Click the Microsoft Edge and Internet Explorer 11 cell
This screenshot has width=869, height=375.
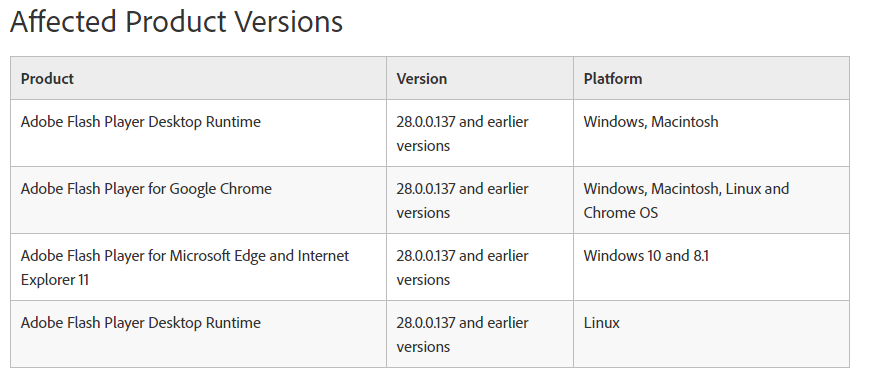[x=198, y=267]
